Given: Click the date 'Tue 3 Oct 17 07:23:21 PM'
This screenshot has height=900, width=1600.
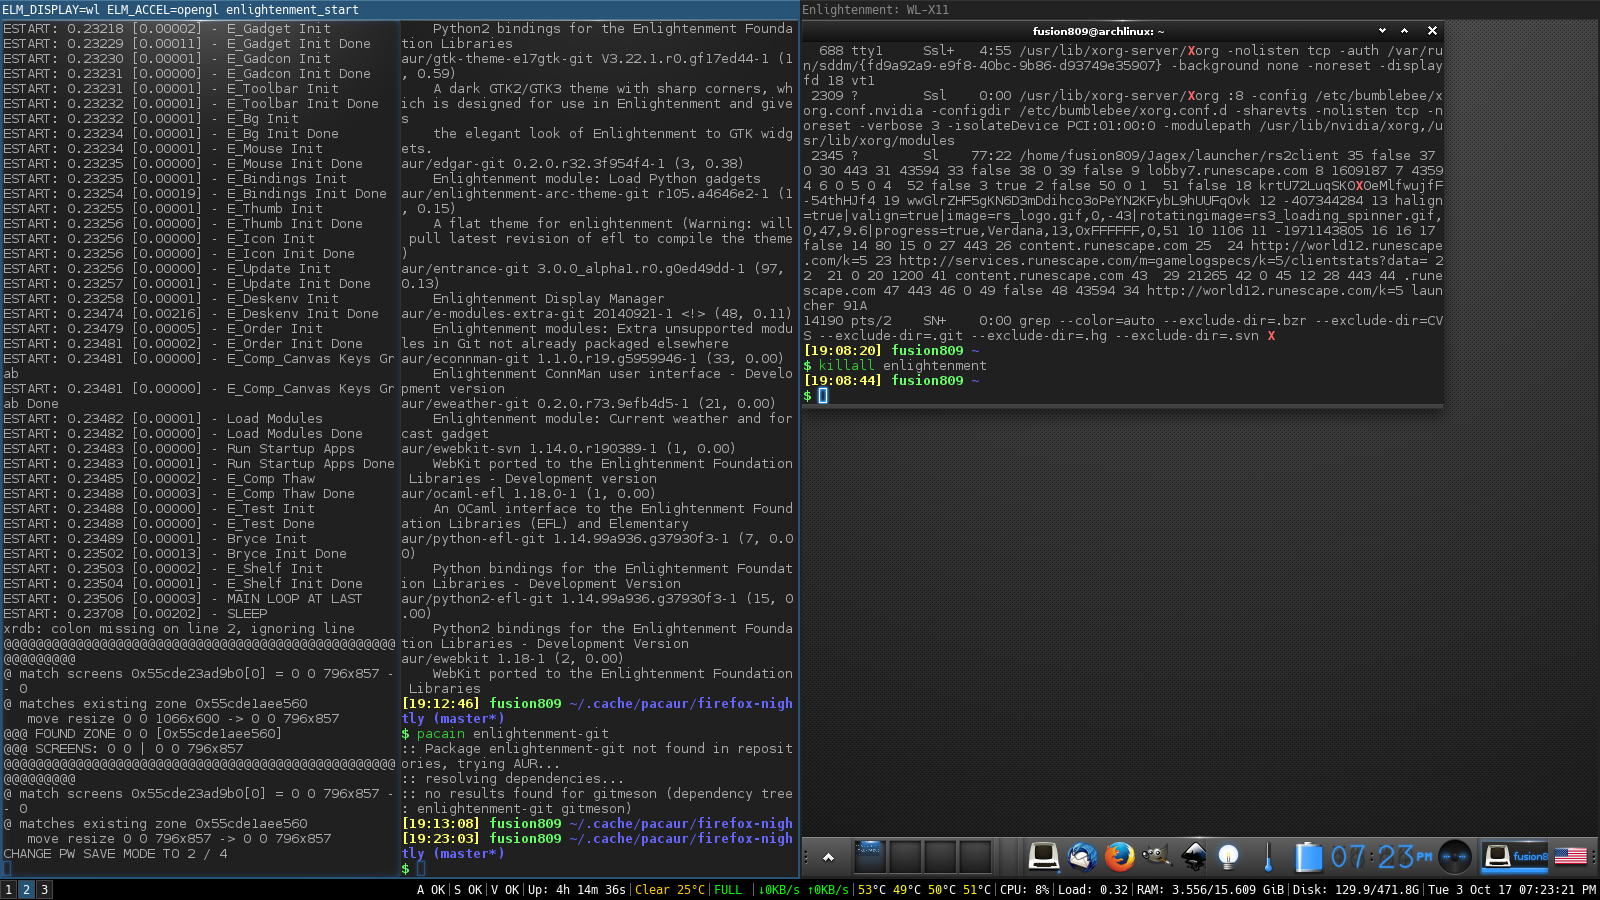Looking at the screenshot, I should 1512,889.
